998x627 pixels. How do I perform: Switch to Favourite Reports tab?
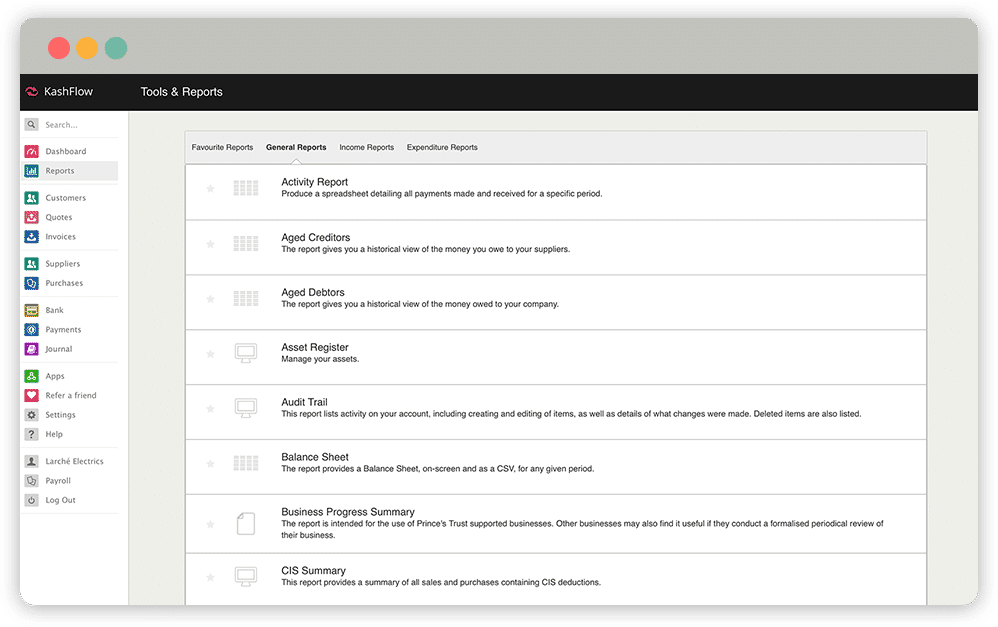pyautogui.click(x=222, y=148)
